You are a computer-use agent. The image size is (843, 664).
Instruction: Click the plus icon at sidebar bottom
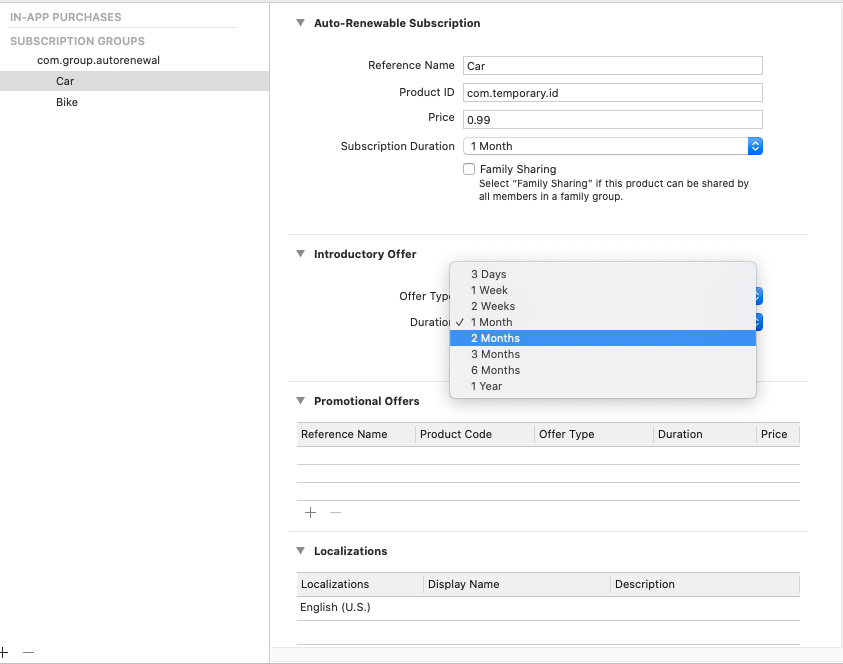4,652
